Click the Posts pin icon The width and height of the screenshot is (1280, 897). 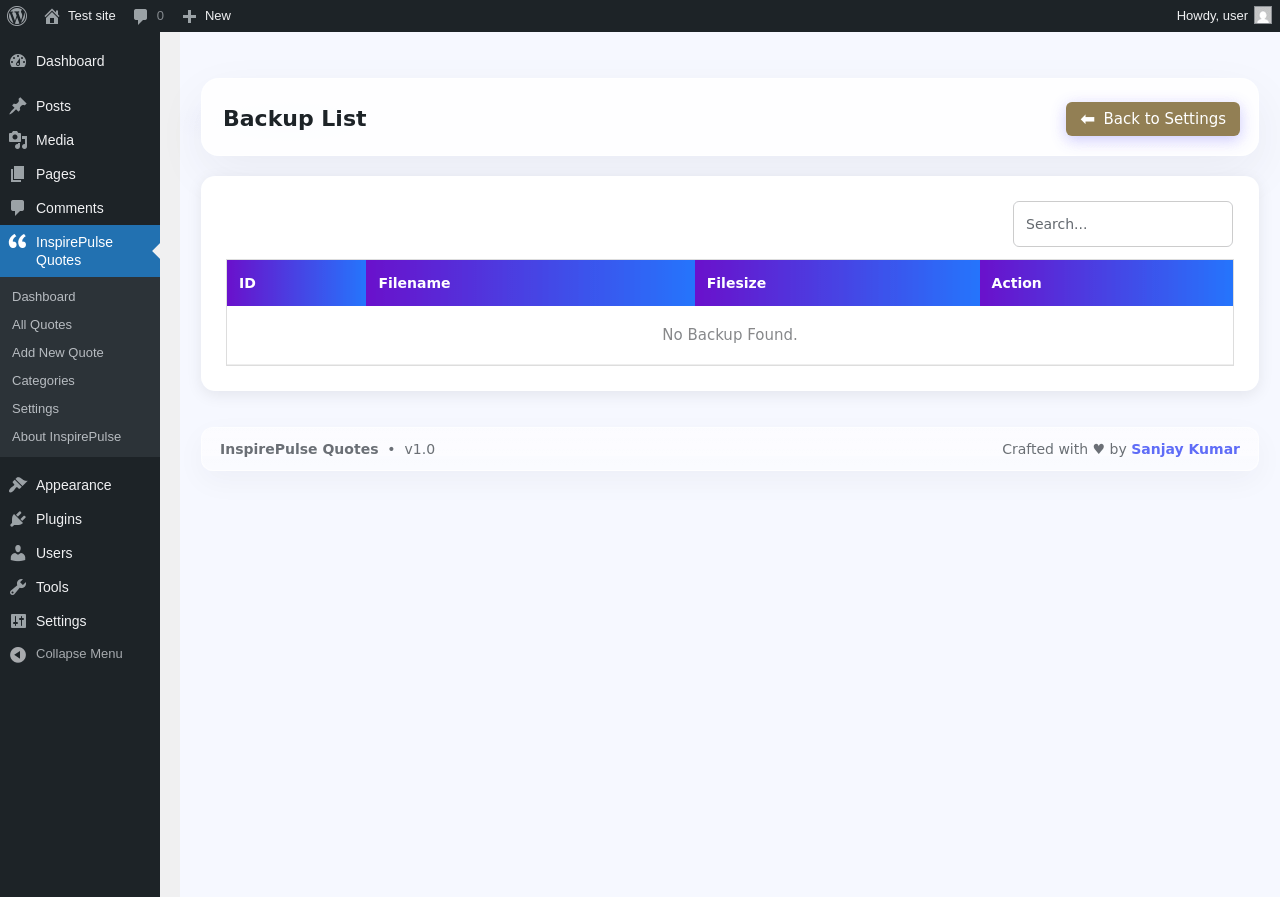pyautogui.click(x=18, y=106)
